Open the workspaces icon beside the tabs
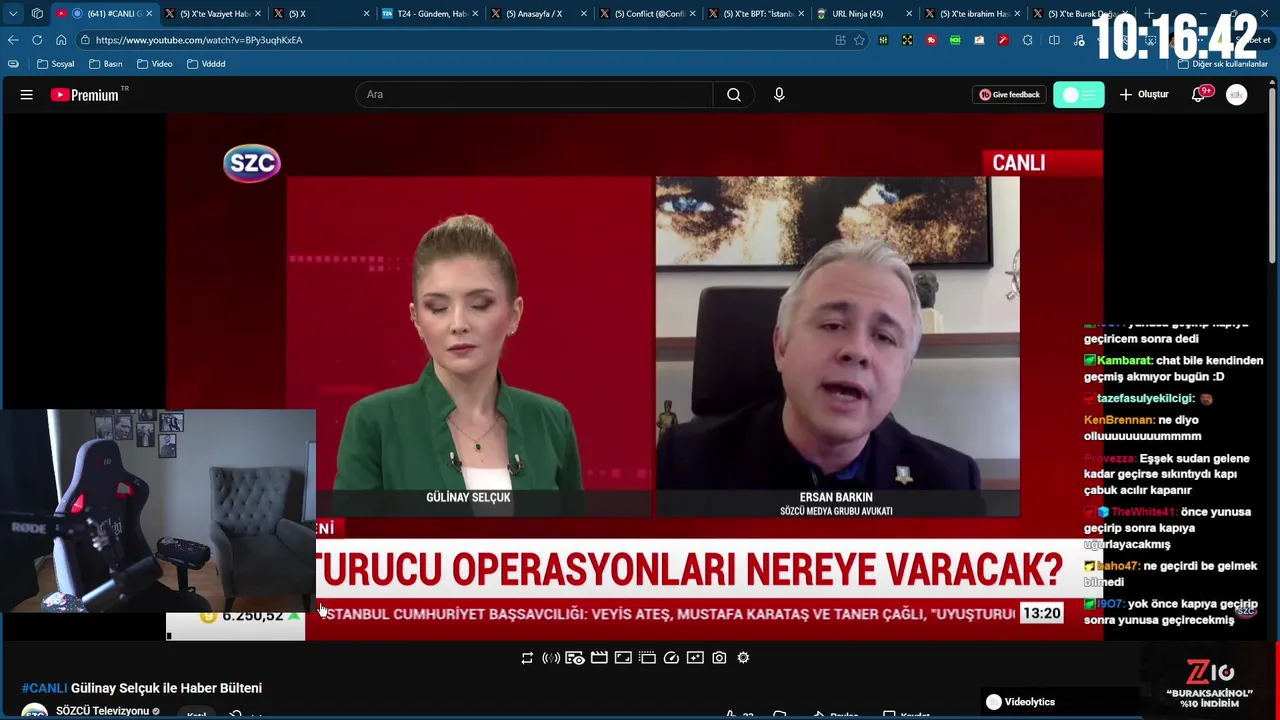The width and height of the screenshot is (1280, 720). (x=37, y=14)
